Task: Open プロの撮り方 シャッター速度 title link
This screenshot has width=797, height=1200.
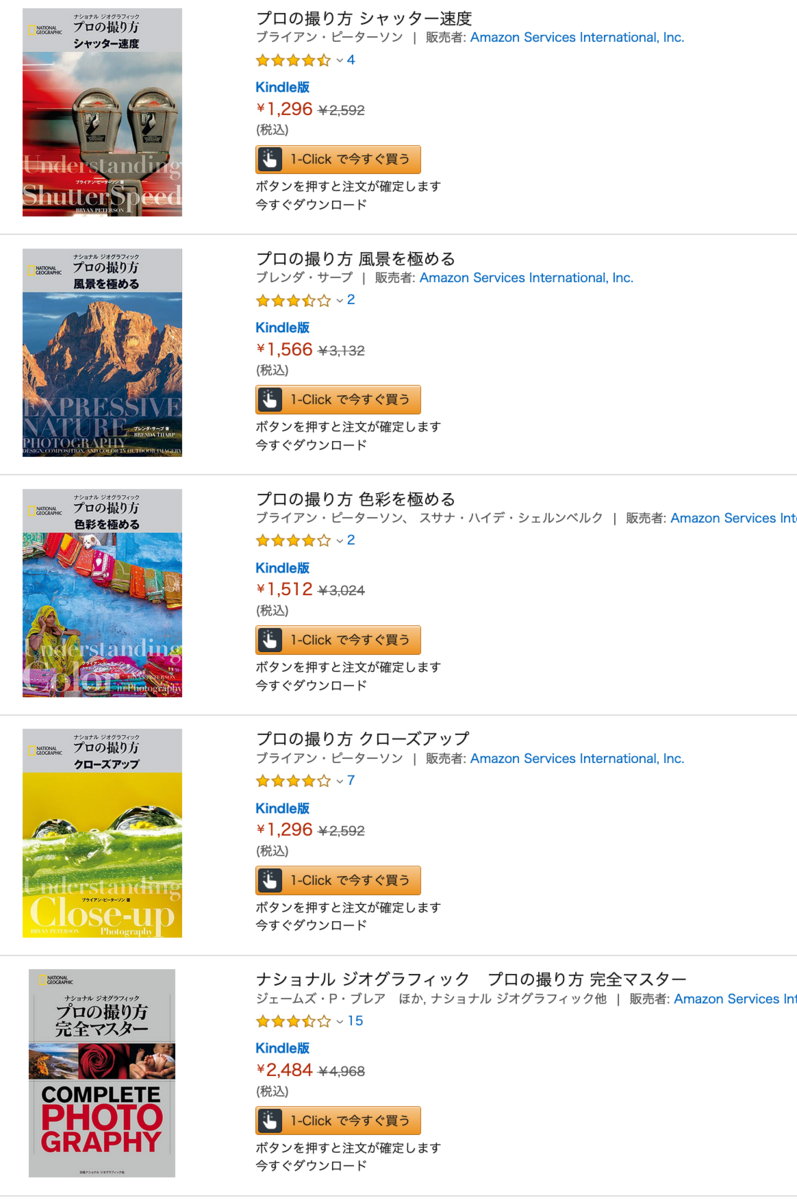Action: [363, 18]
